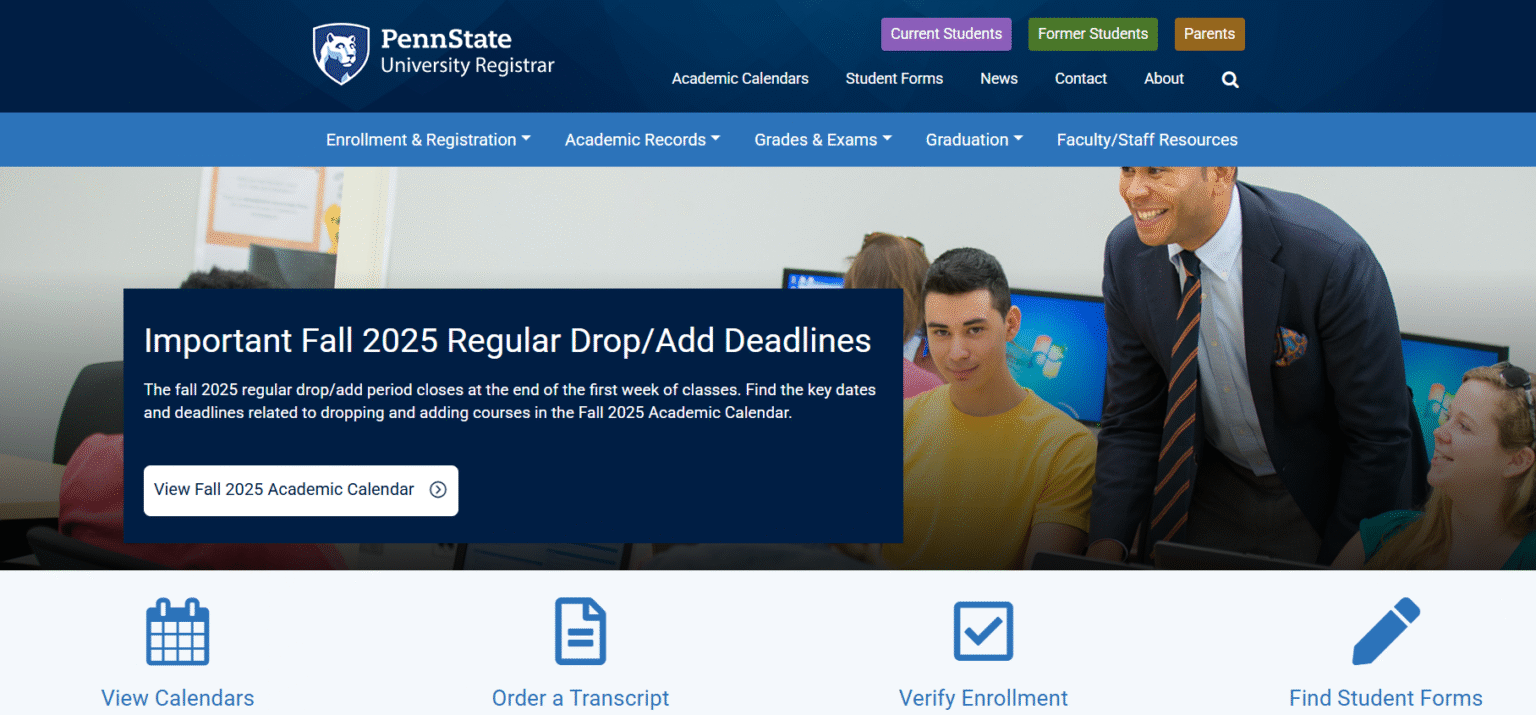
Task: Select the calendar icon above View Calendars
Action: (x=177, y=631)
